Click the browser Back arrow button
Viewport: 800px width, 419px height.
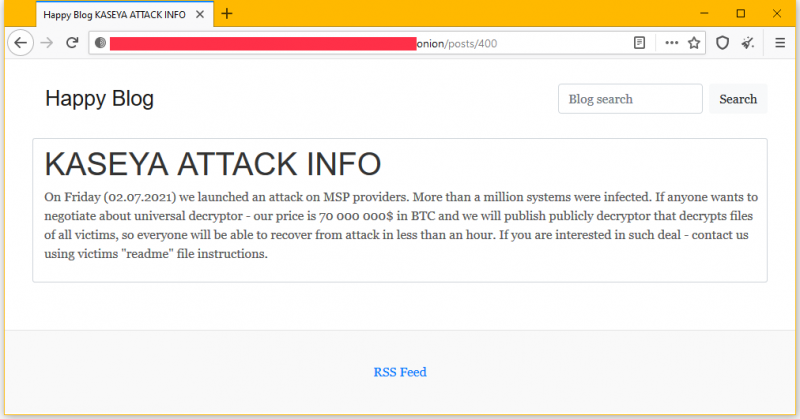click(21, 43)
